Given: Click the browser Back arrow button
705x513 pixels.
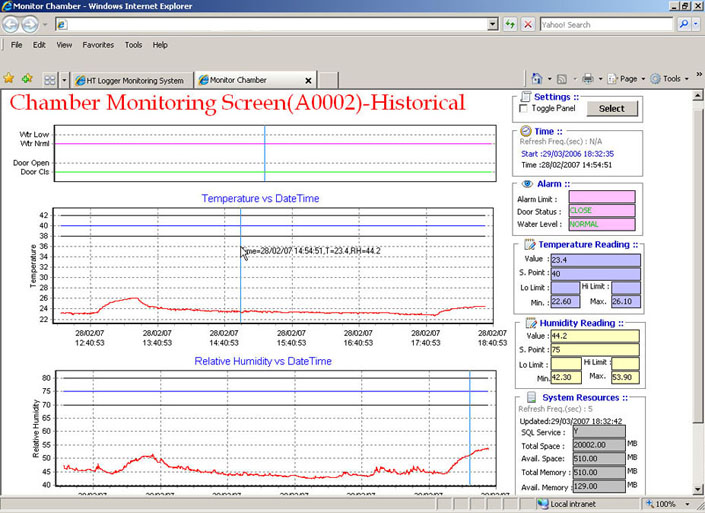Looking at the screenshot, I should click(x=11, y=24).
